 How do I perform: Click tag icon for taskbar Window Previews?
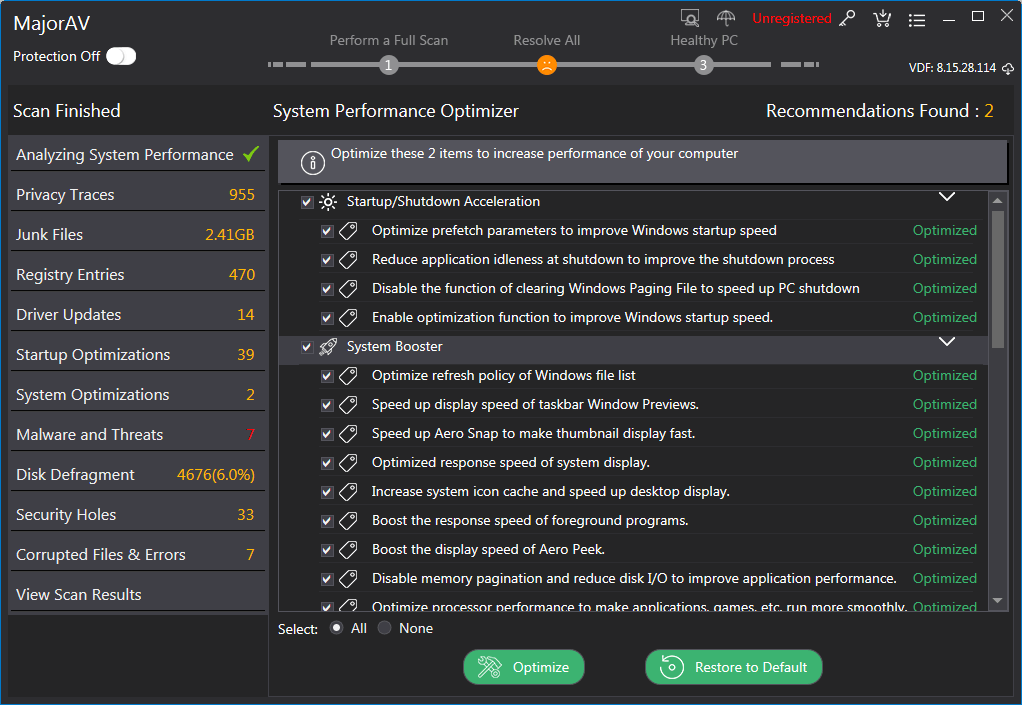[349, 405]
